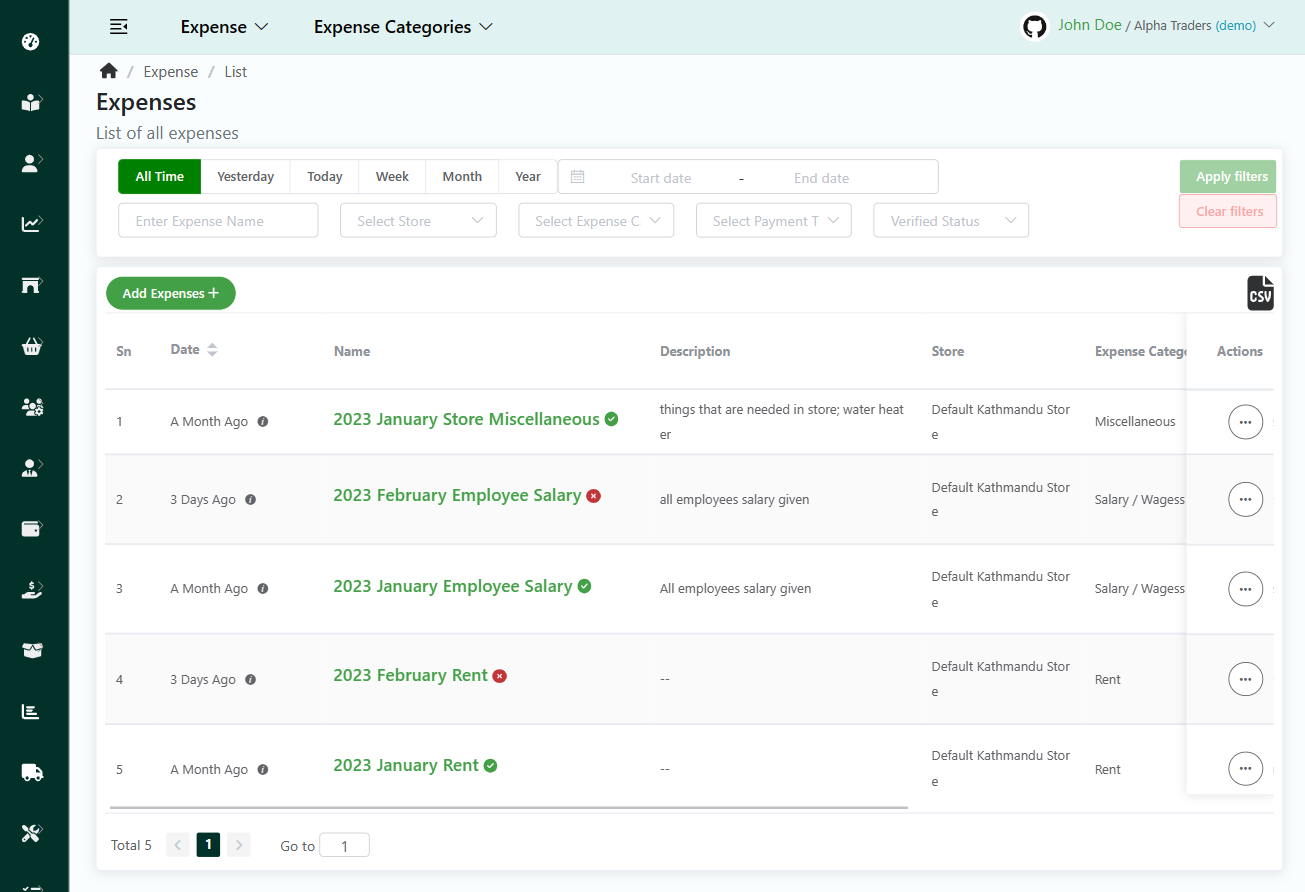
Task: Select the Month filter
Action: tap(462, 176)
